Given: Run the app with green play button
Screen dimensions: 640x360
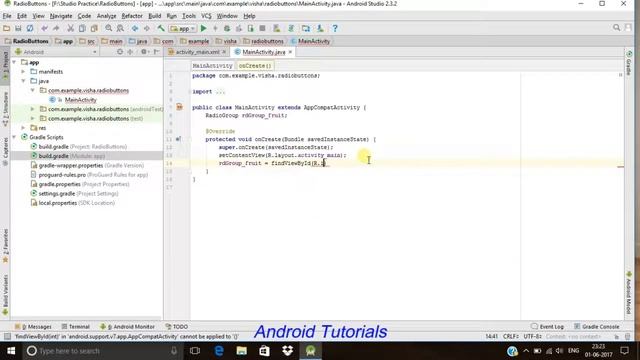Looking at the screenshot, I should click(x=204, y=28).
